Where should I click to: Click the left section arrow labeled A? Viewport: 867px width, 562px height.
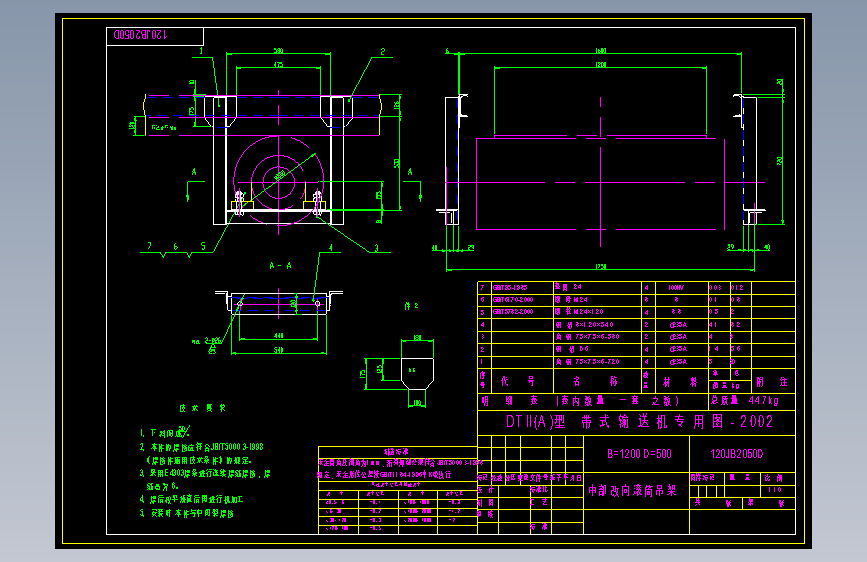(191, 184)
